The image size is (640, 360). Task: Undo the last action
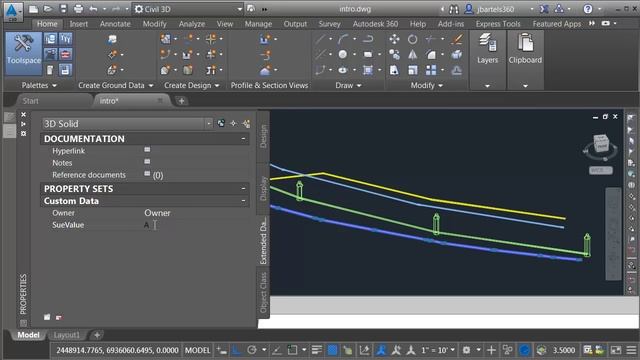[93, 9]
